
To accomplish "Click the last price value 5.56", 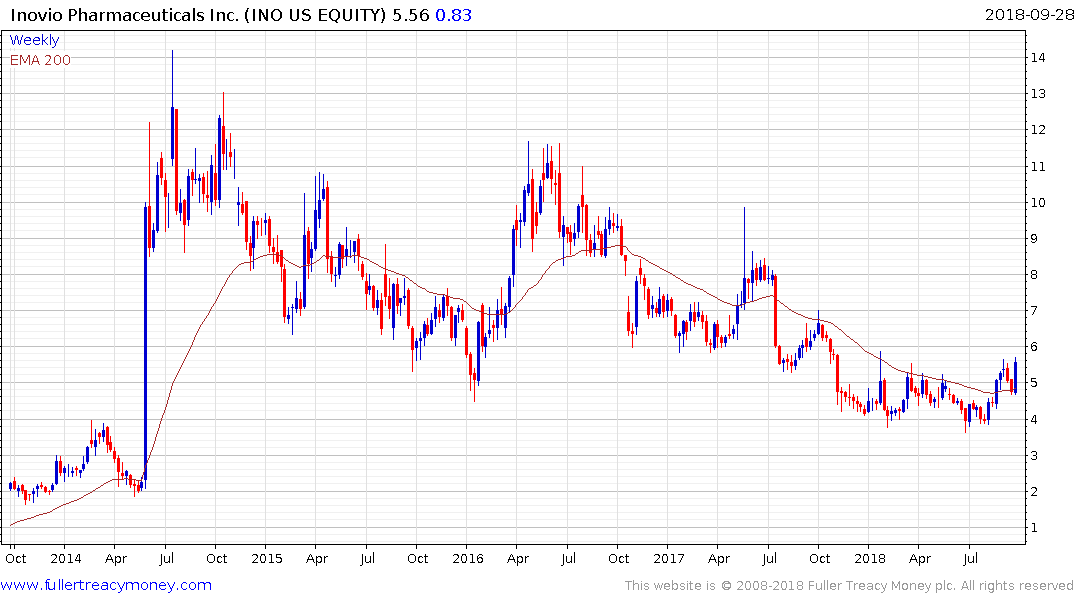I will click(411, 15).
